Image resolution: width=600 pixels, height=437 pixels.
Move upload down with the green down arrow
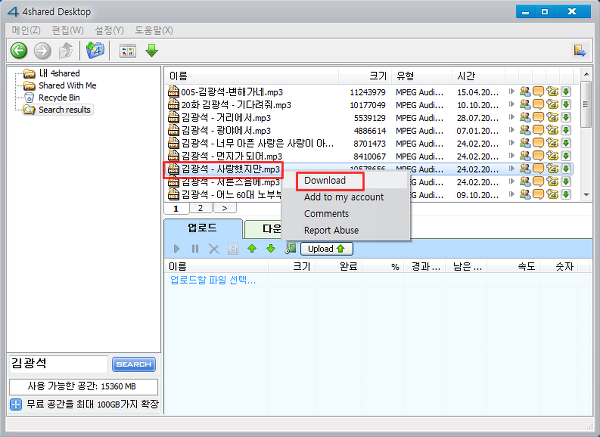pyautogui.click(x=271, y=249)
